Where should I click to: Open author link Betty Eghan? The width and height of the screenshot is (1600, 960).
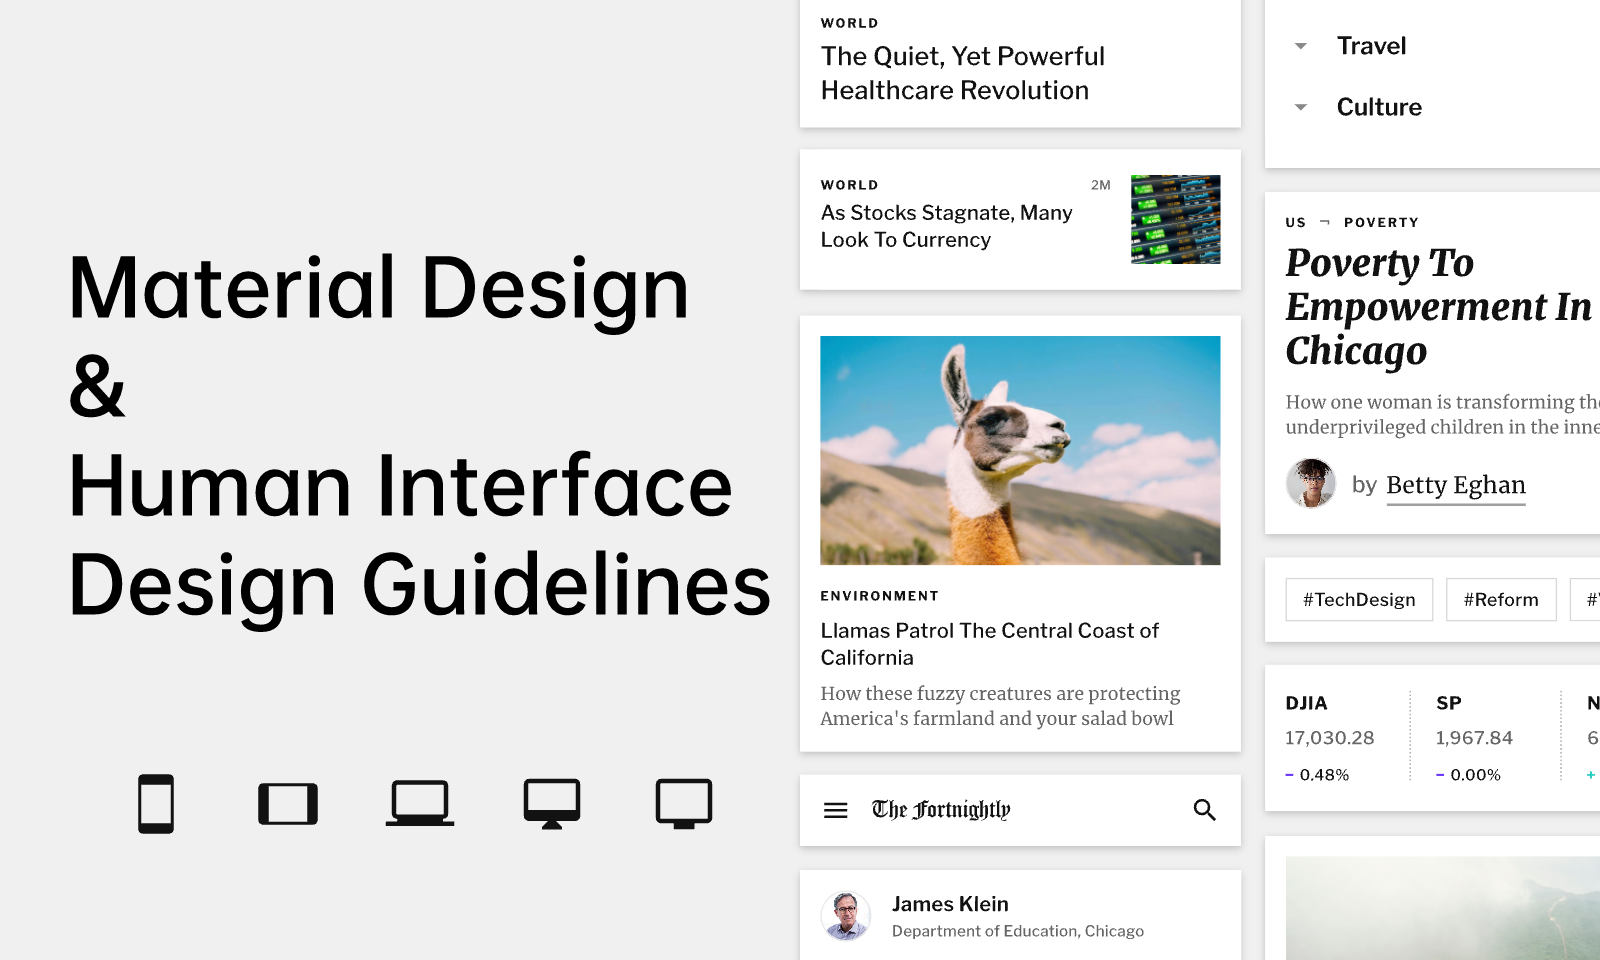(x=1456, y=486)
